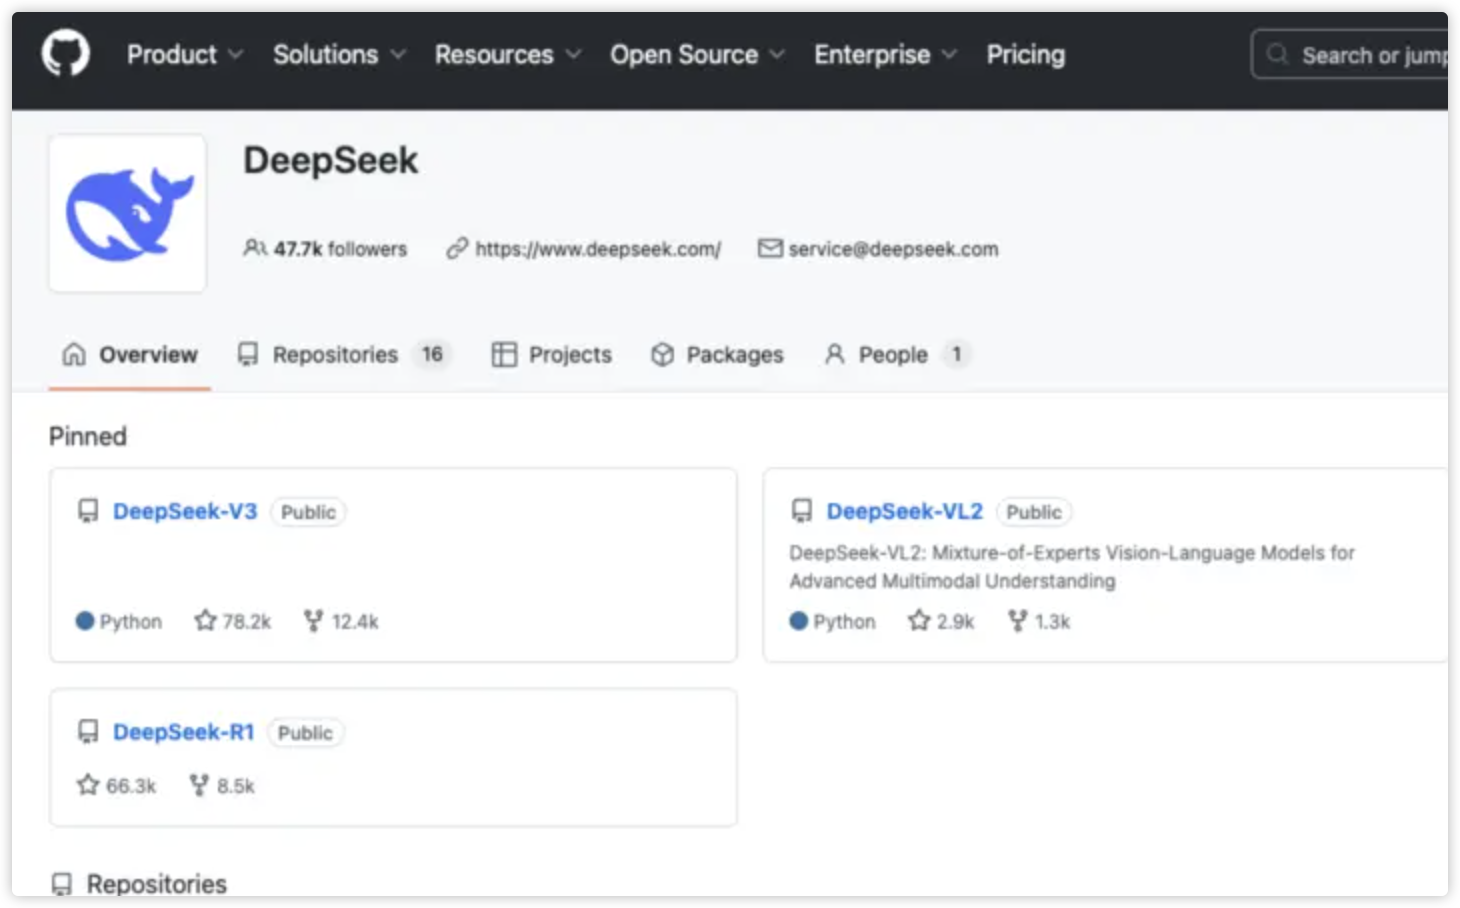Focus the Search or jump to field
This screenshot has width=1460, height=908.
point(1350,55)
